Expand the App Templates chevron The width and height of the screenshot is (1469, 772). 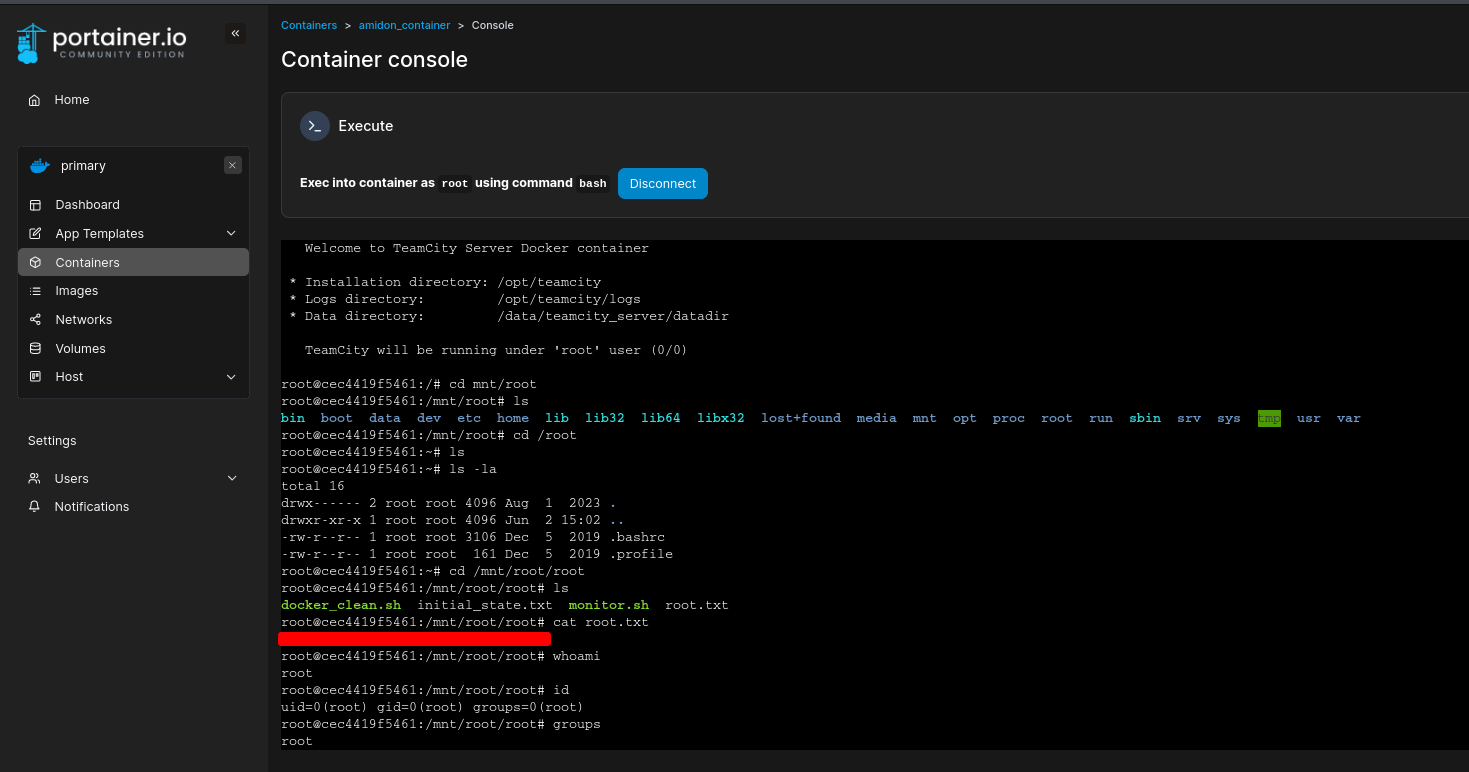[232, 234]
